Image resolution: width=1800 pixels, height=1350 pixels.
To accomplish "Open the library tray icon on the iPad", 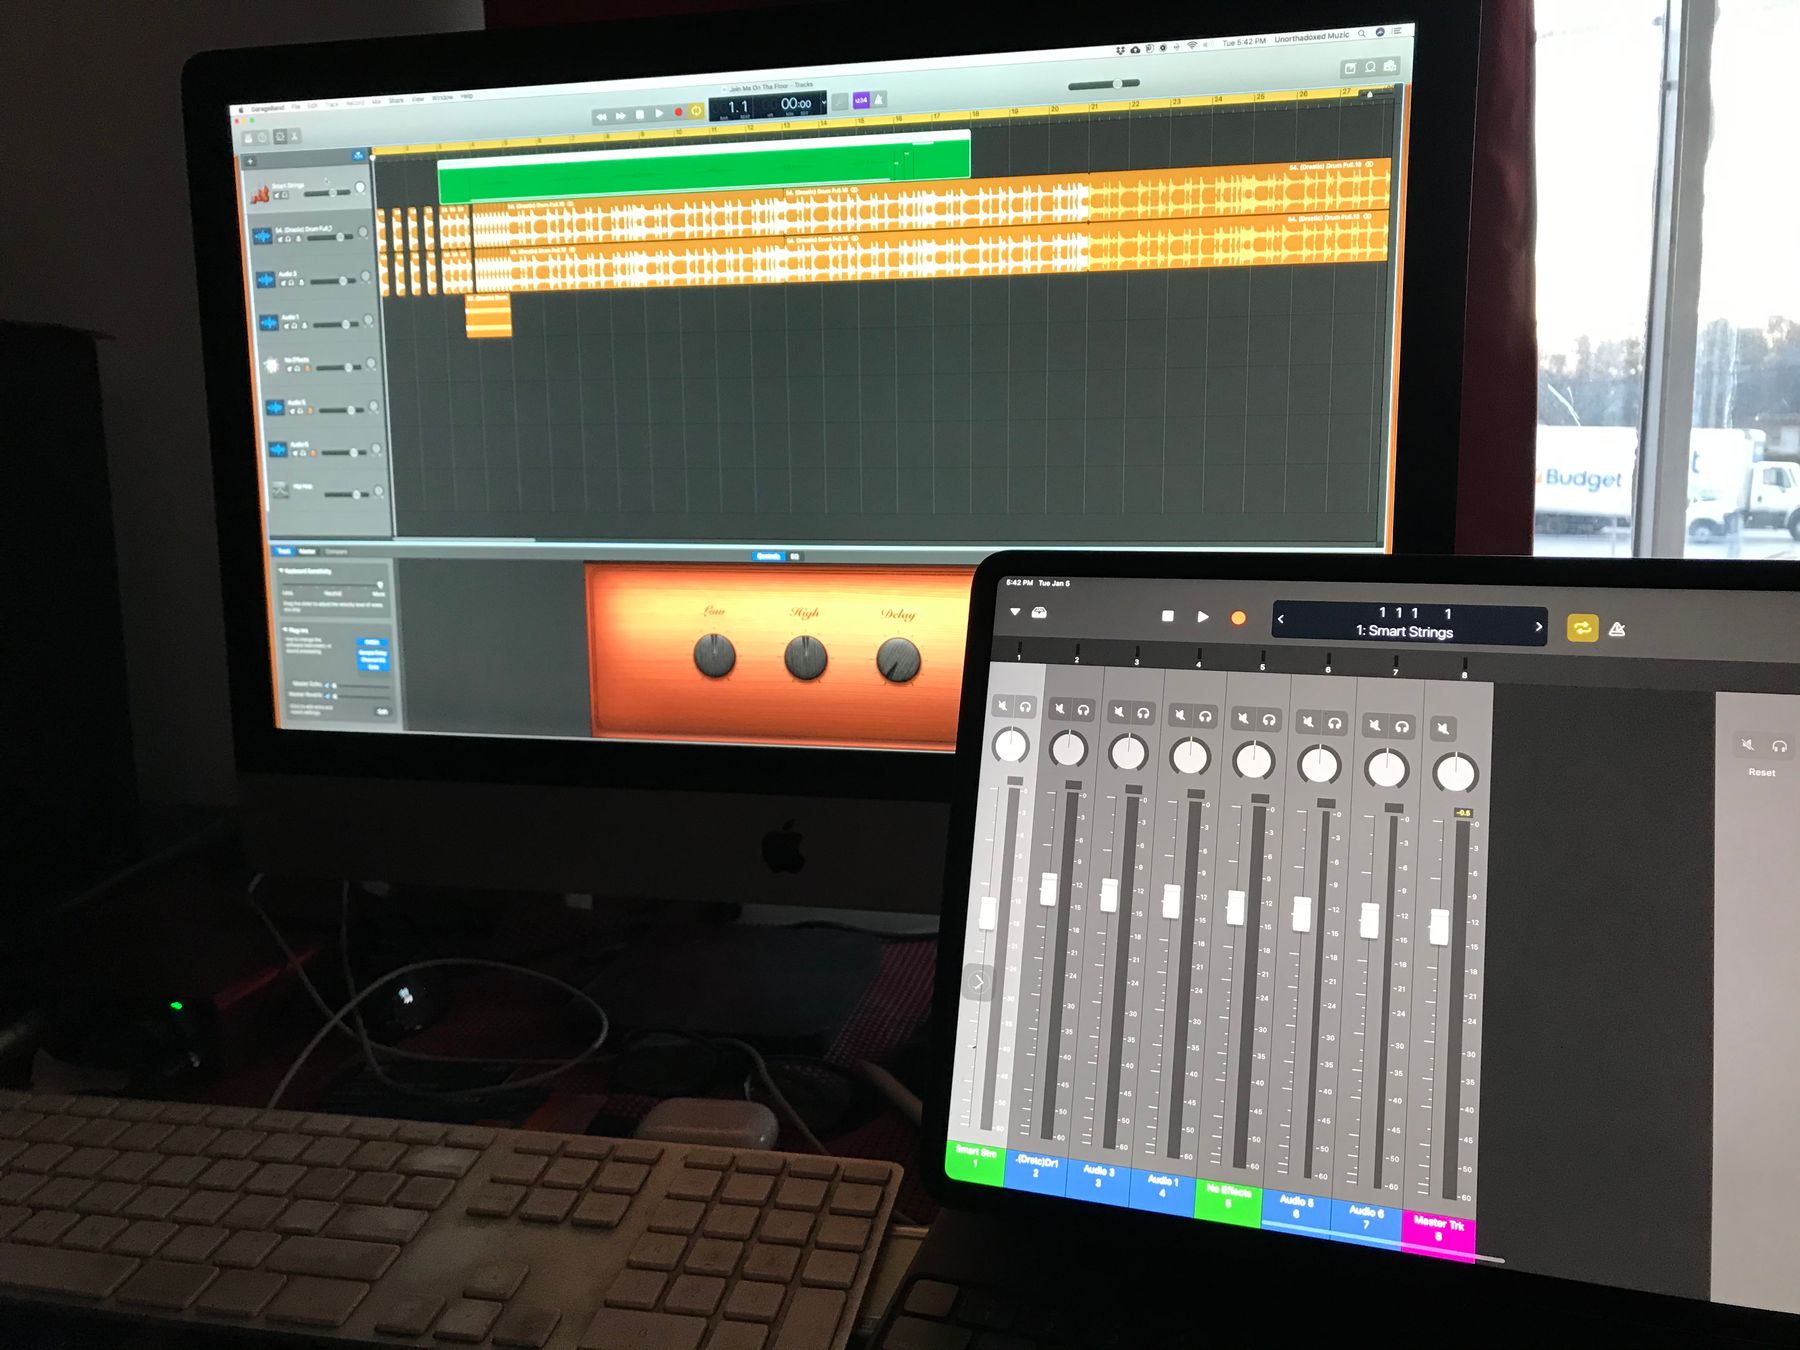I will [1040, 613].
